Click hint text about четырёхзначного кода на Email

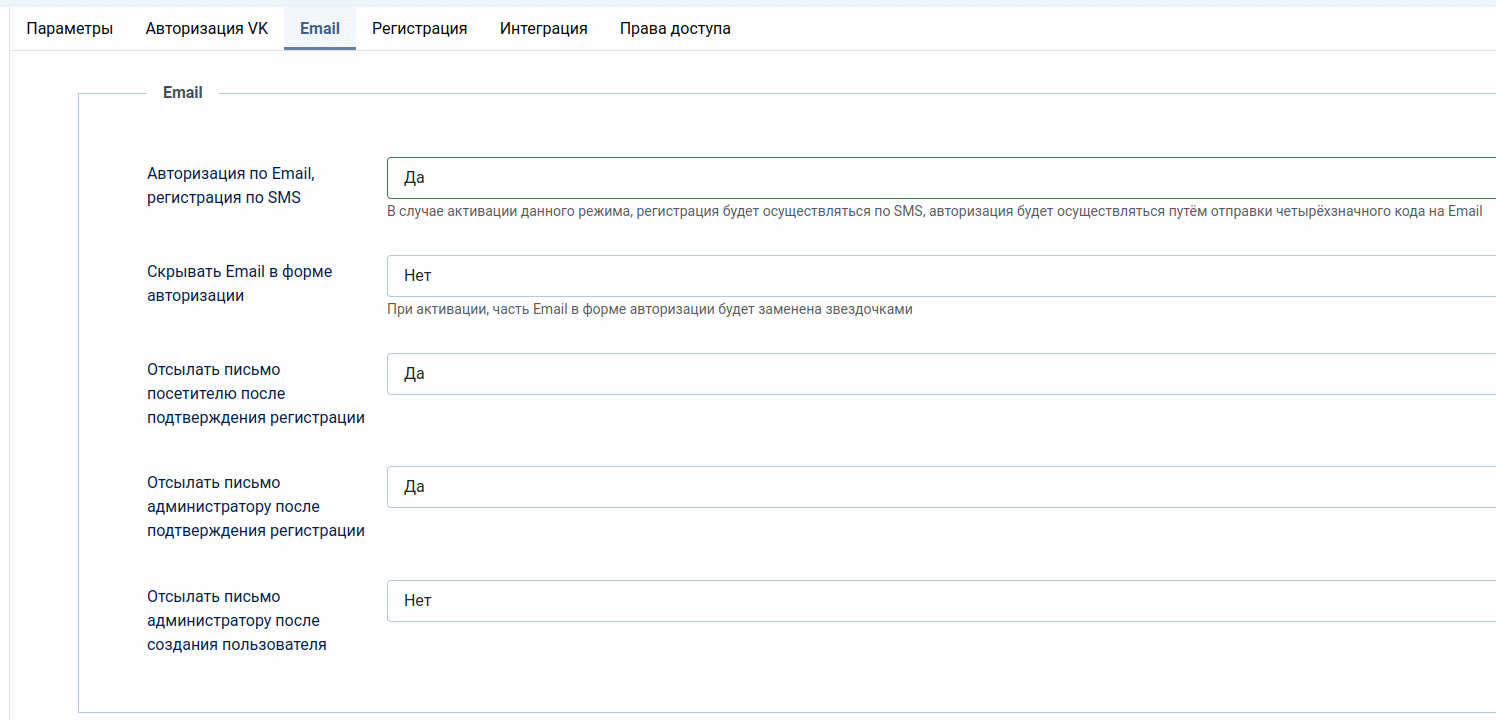pyautogui.click(x=935, y=212)
